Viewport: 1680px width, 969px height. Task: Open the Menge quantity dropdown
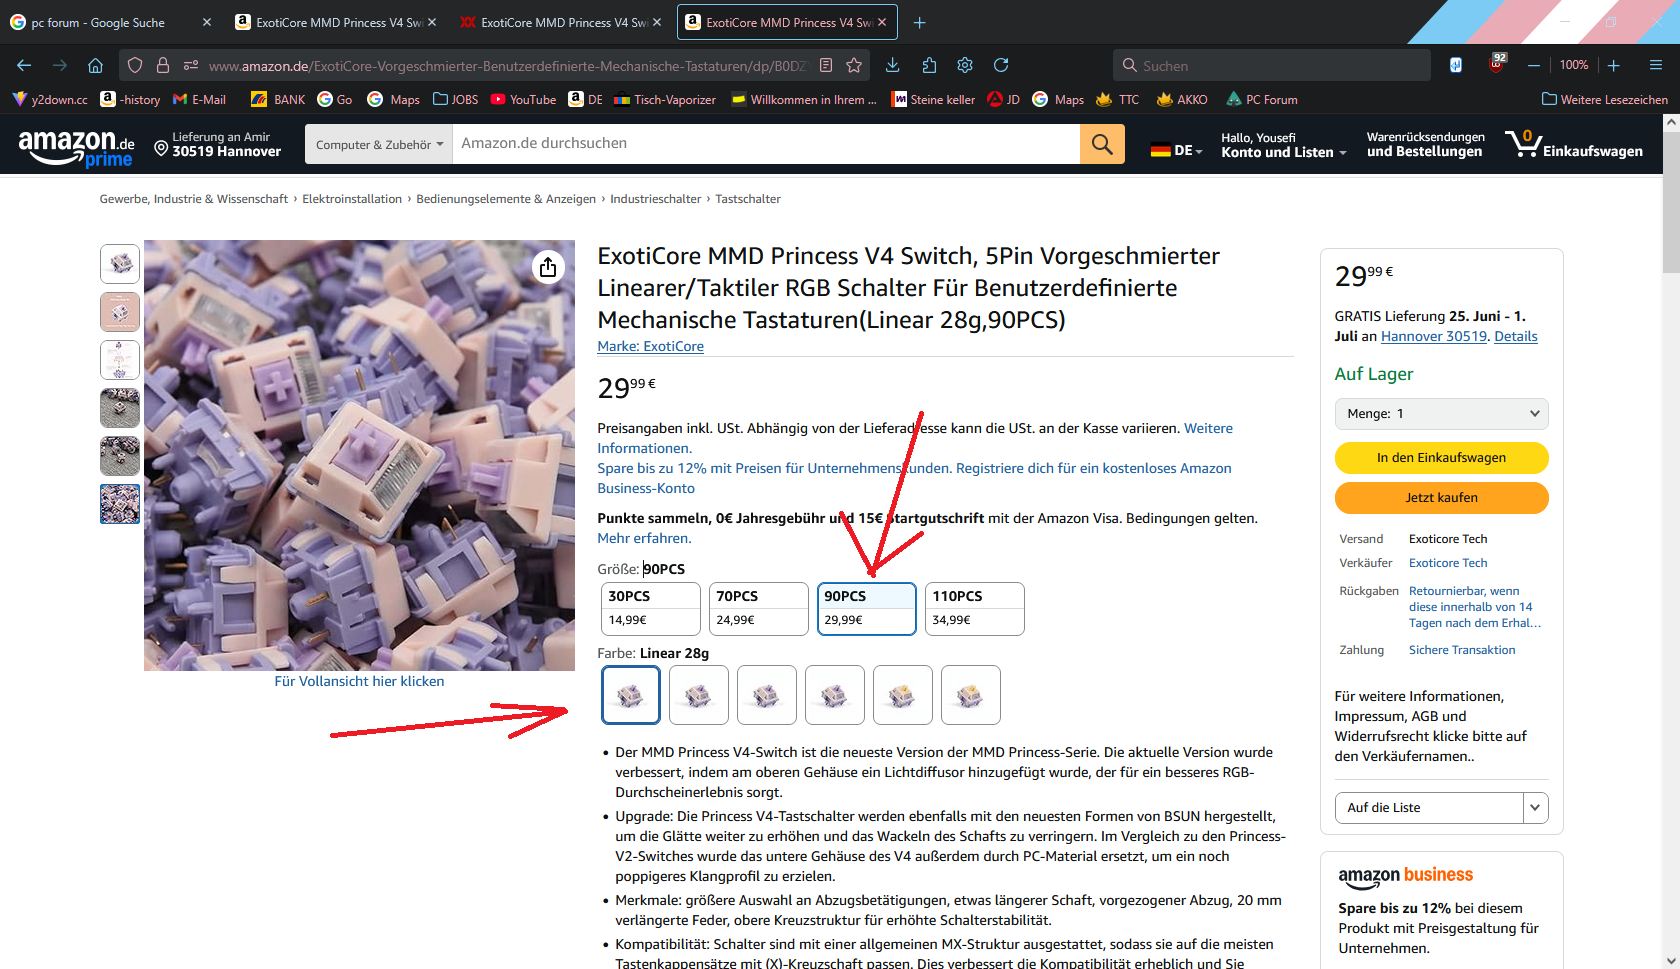click(1441, 414)
